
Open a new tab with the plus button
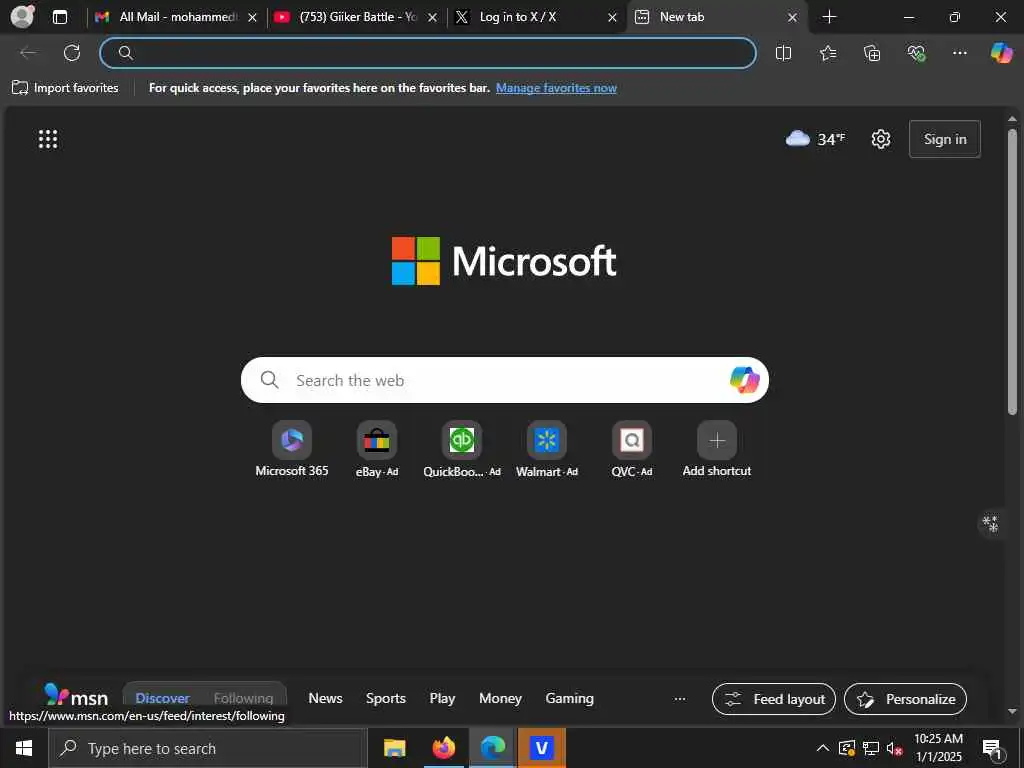click(829, 17)
